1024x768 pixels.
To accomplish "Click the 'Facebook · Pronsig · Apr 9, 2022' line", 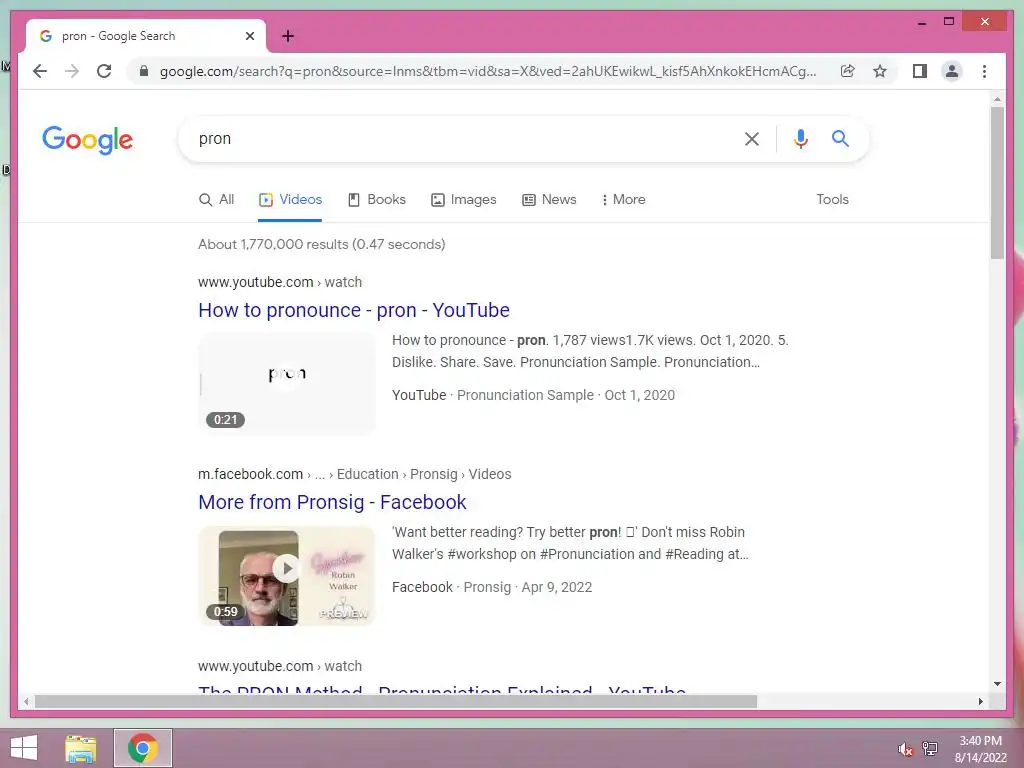I will (492, 587).
